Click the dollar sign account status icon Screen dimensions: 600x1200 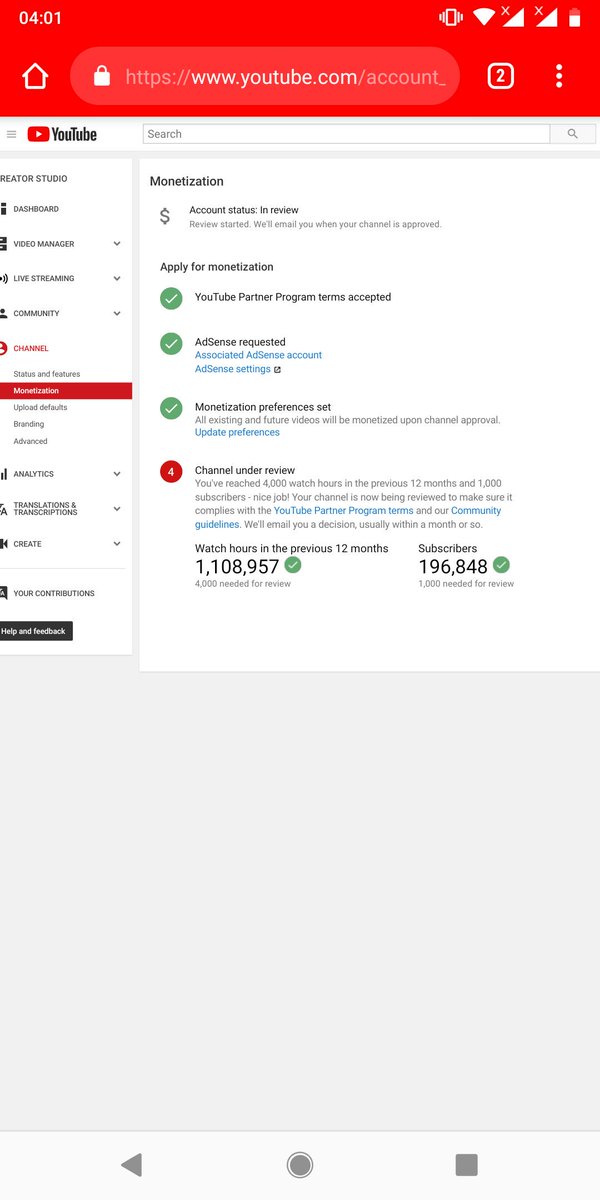(x=165, y=216)
